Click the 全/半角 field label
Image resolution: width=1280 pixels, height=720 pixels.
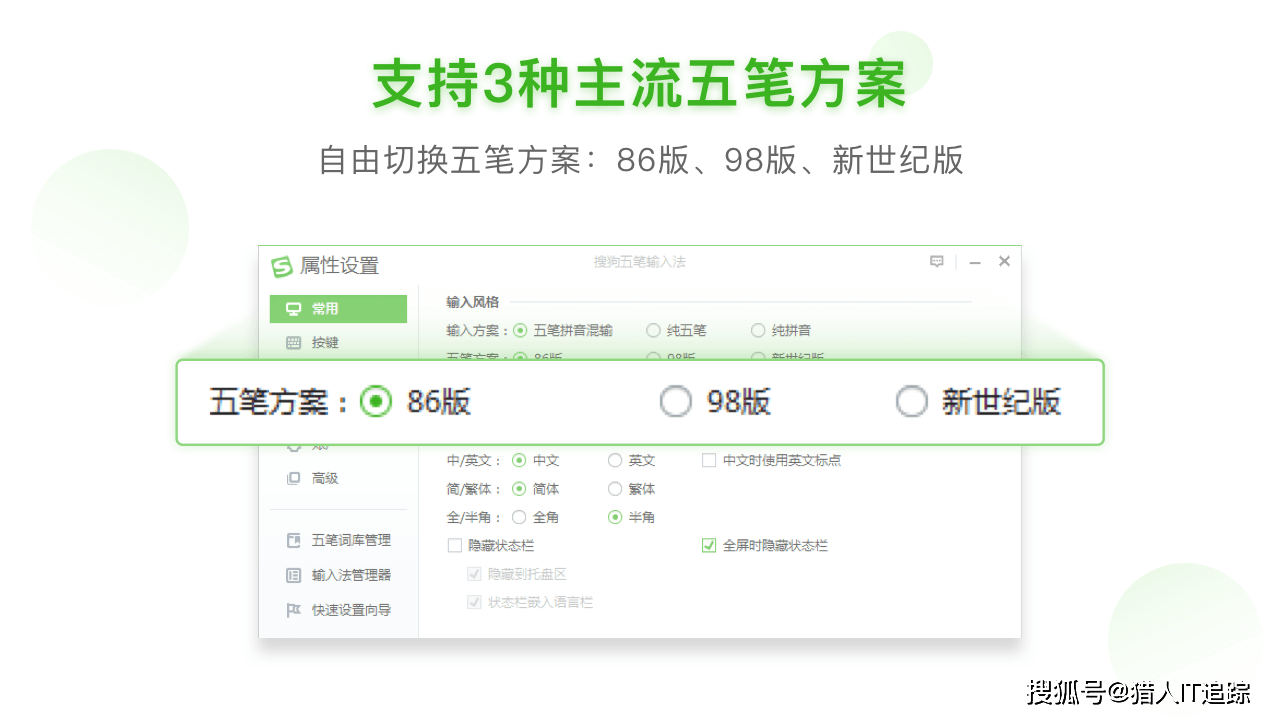click(475, 518)
